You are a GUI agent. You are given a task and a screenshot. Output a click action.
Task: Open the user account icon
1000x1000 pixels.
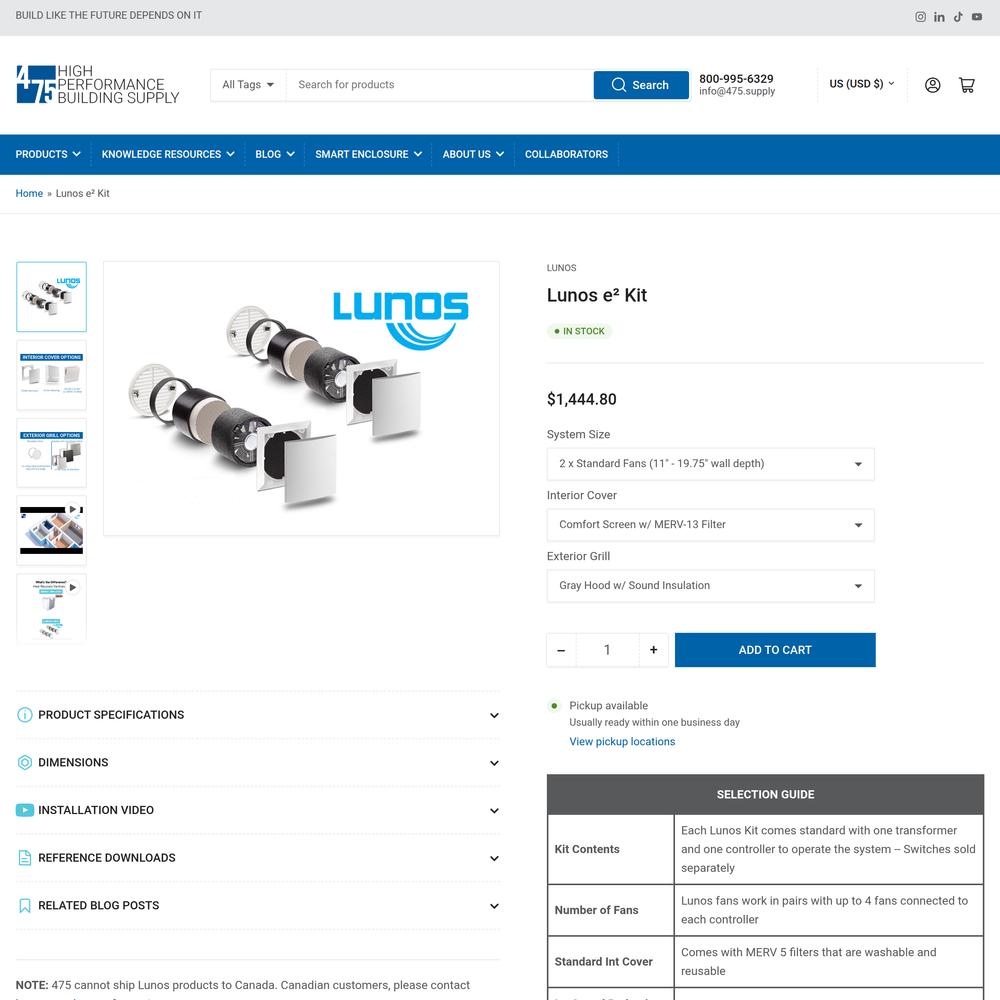pos(932,85)
